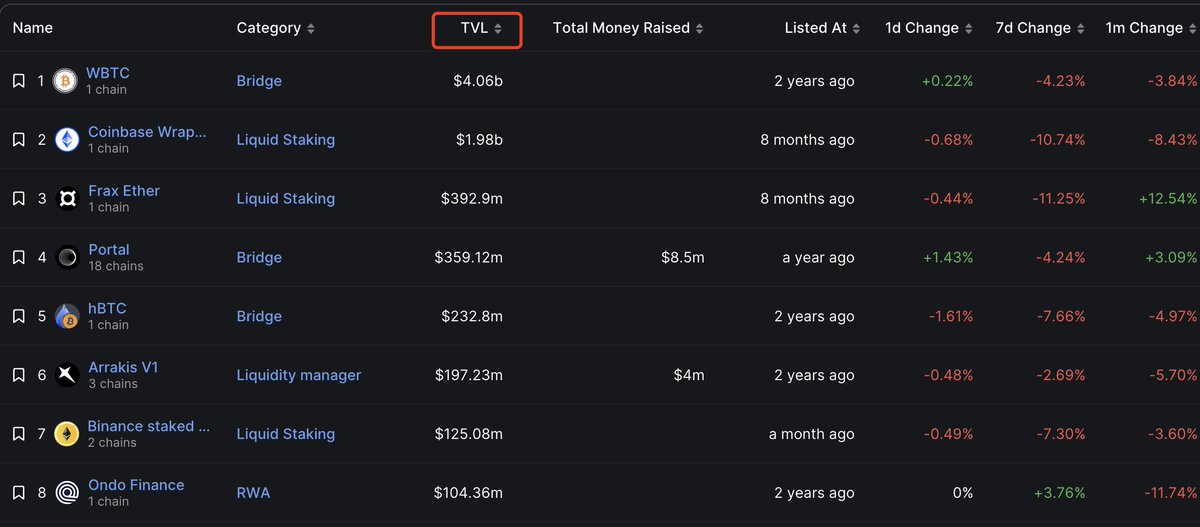Sort by Total Money Raised
Viewport: 1200px width, 527px height.
coord(628,28)
